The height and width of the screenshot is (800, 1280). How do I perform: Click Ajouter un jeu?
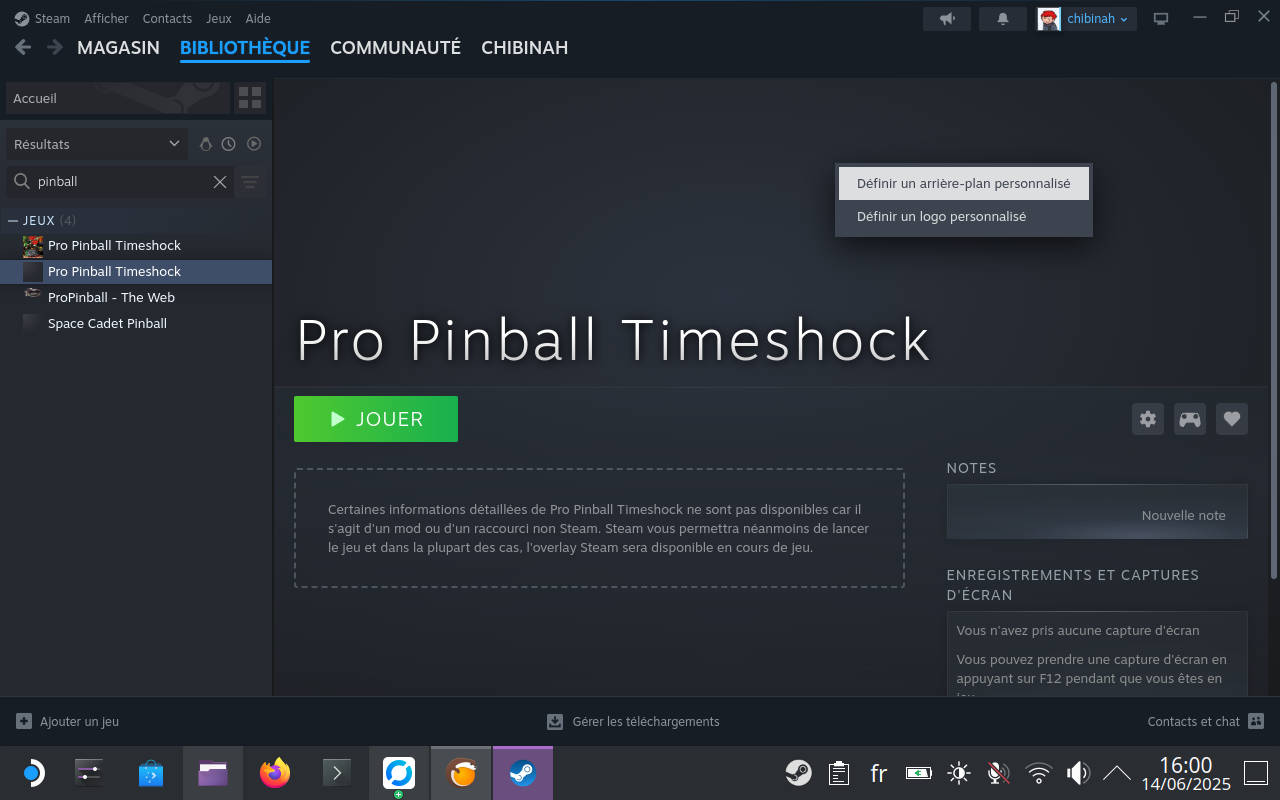pos(79,721)
